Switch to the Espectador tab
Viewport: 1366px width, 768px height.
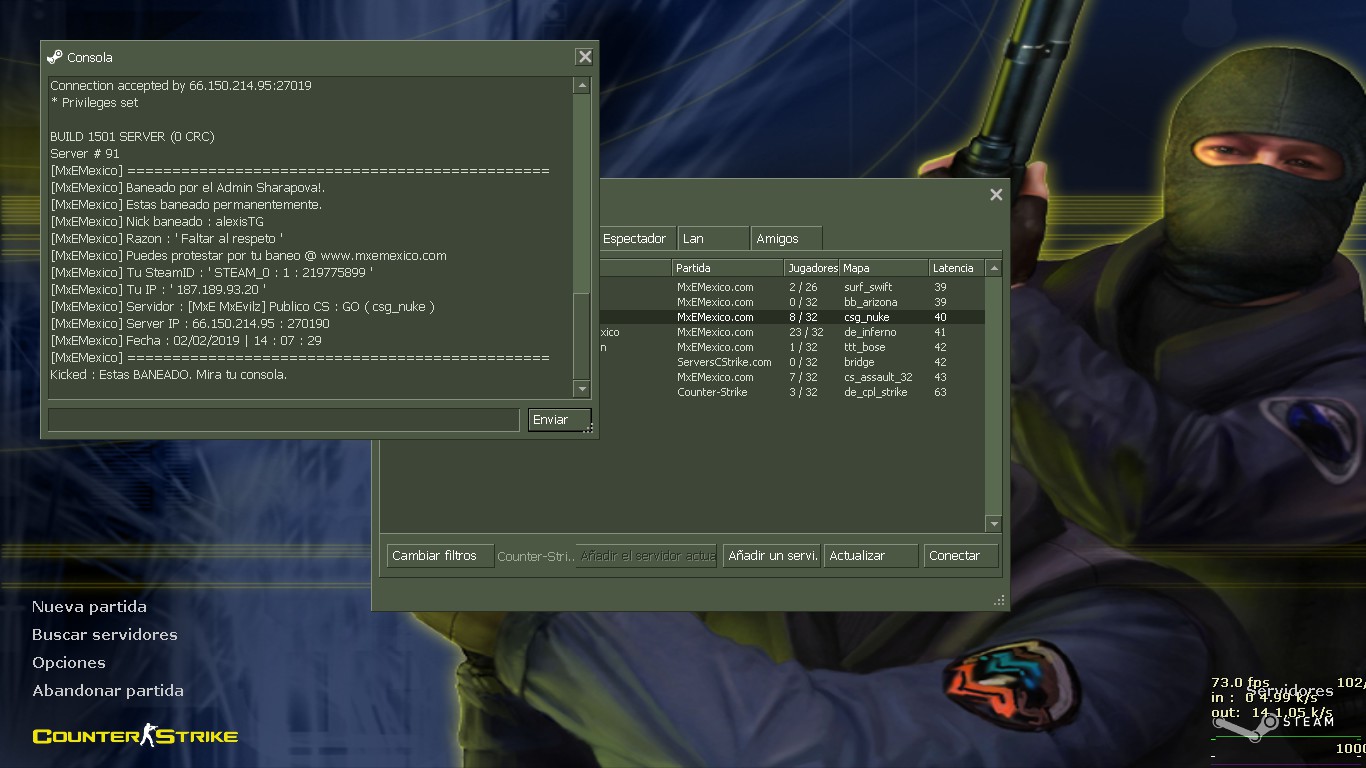click(x=635, y=239)
